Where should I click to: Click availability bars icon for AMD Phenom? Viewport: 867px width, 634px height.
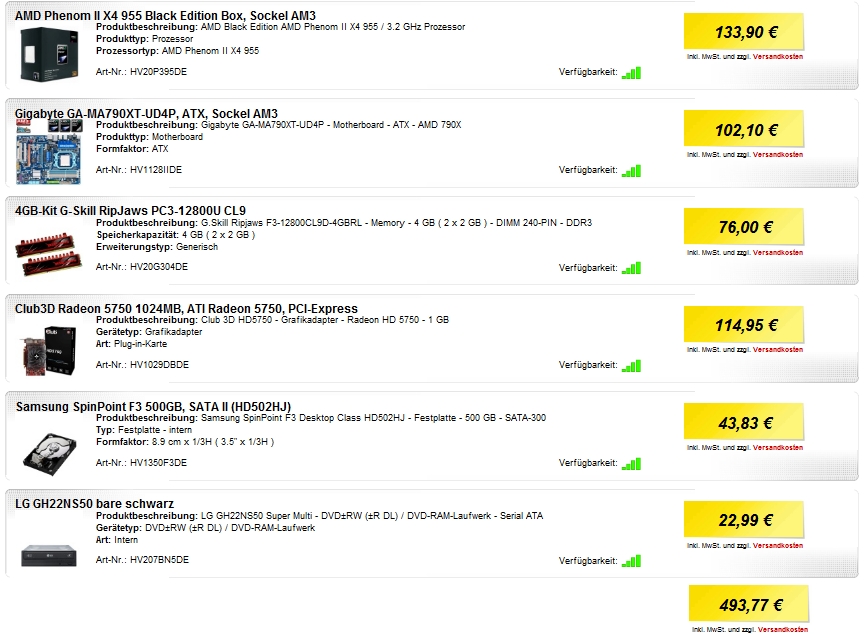click(631, 73)
